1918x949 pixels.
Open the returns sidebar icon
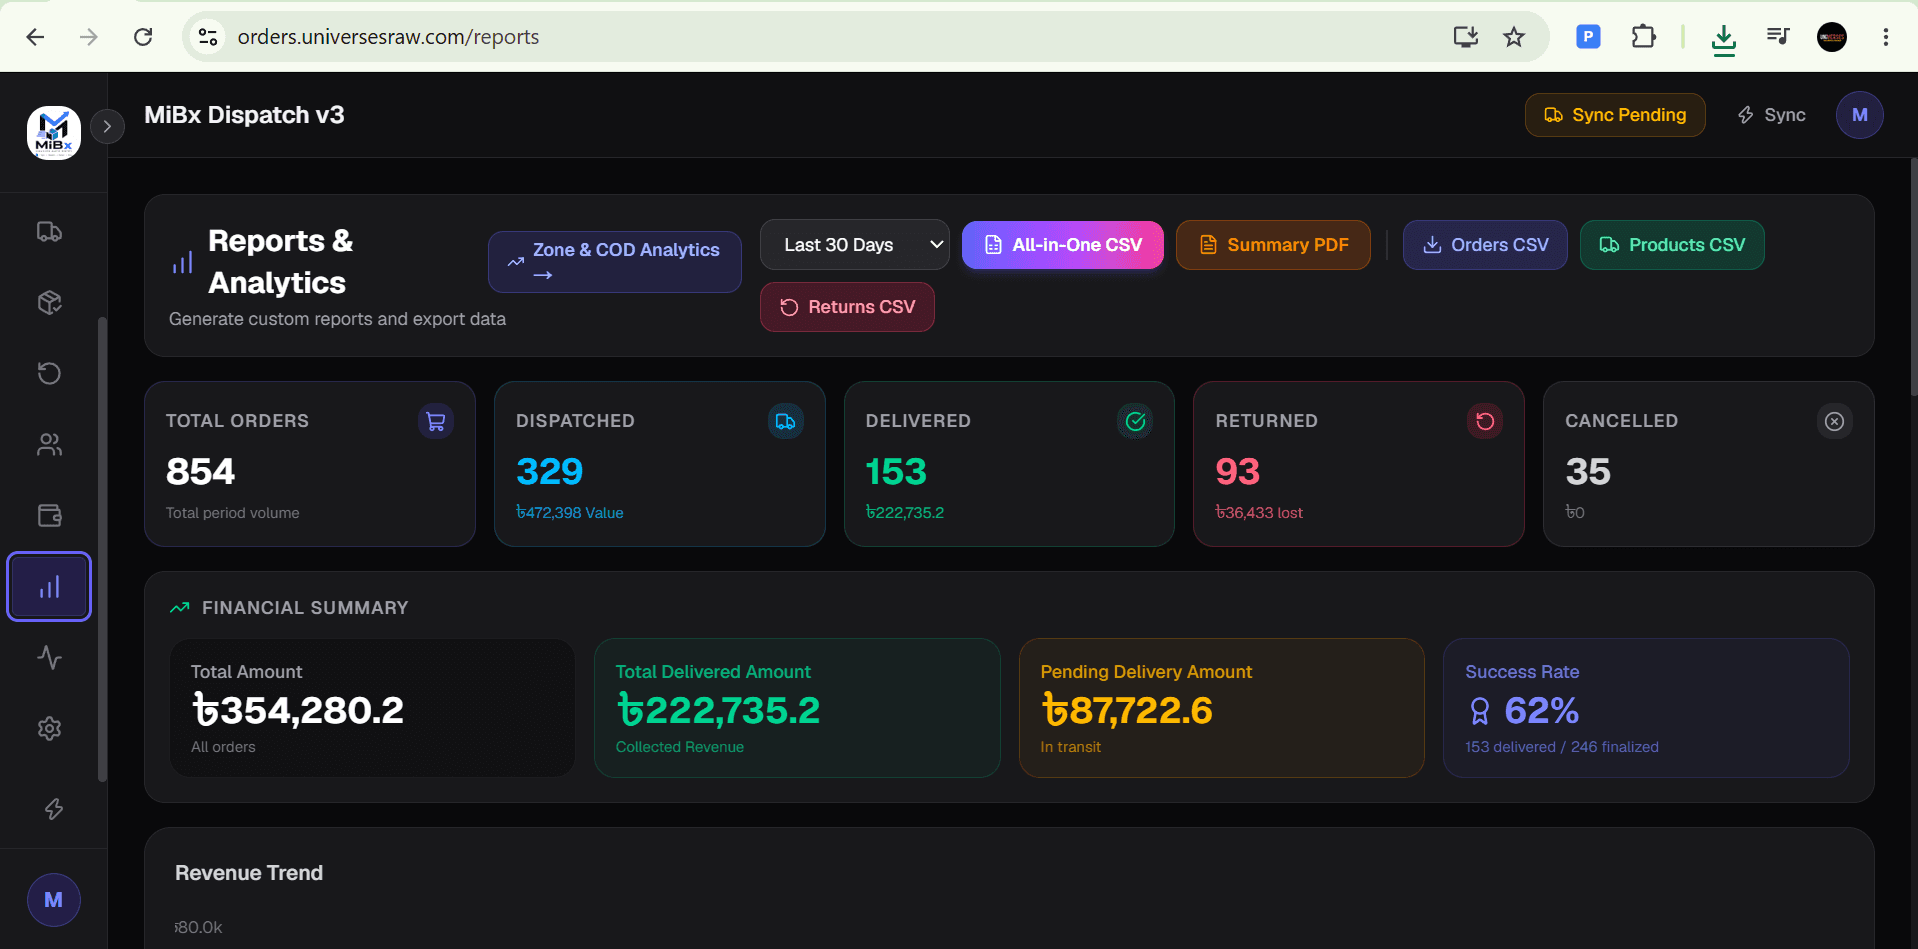pos(49,373)
